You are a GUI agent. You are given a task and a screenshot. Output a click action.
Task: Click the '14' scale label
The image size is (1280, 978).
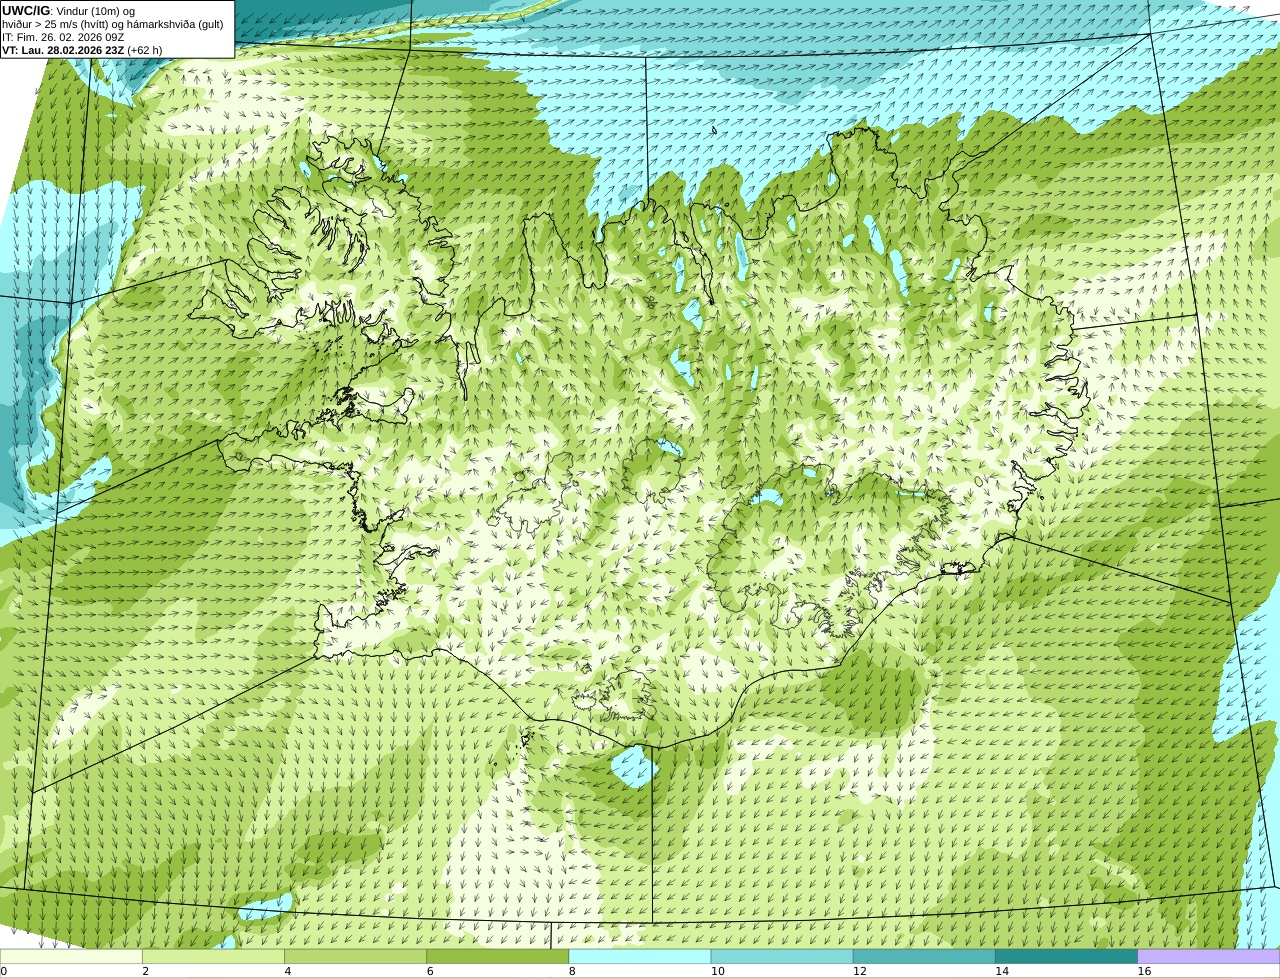(1002, 971)
